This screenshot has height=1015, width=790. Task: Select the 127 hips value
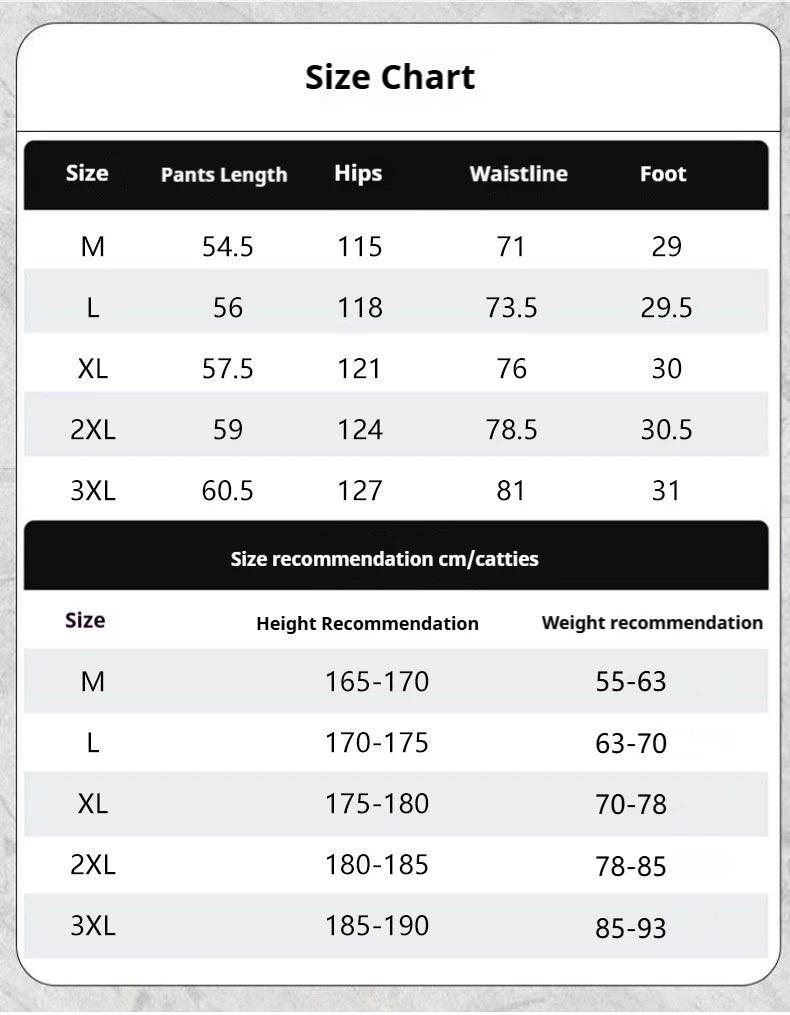pos(360,490)
